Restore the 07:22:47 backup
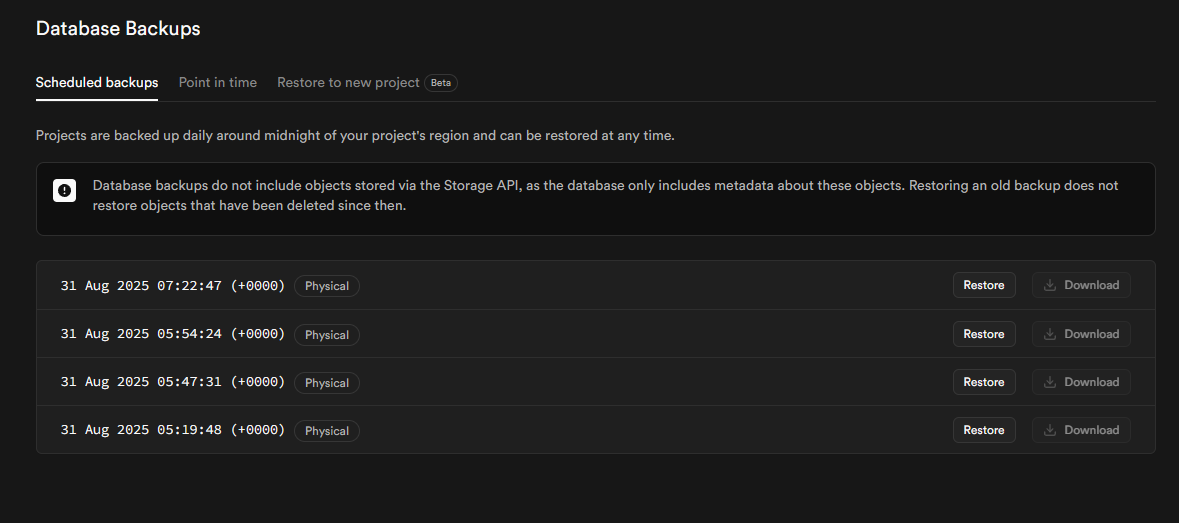This screenshot has width=1179, height=523. [x=984, y=285]
